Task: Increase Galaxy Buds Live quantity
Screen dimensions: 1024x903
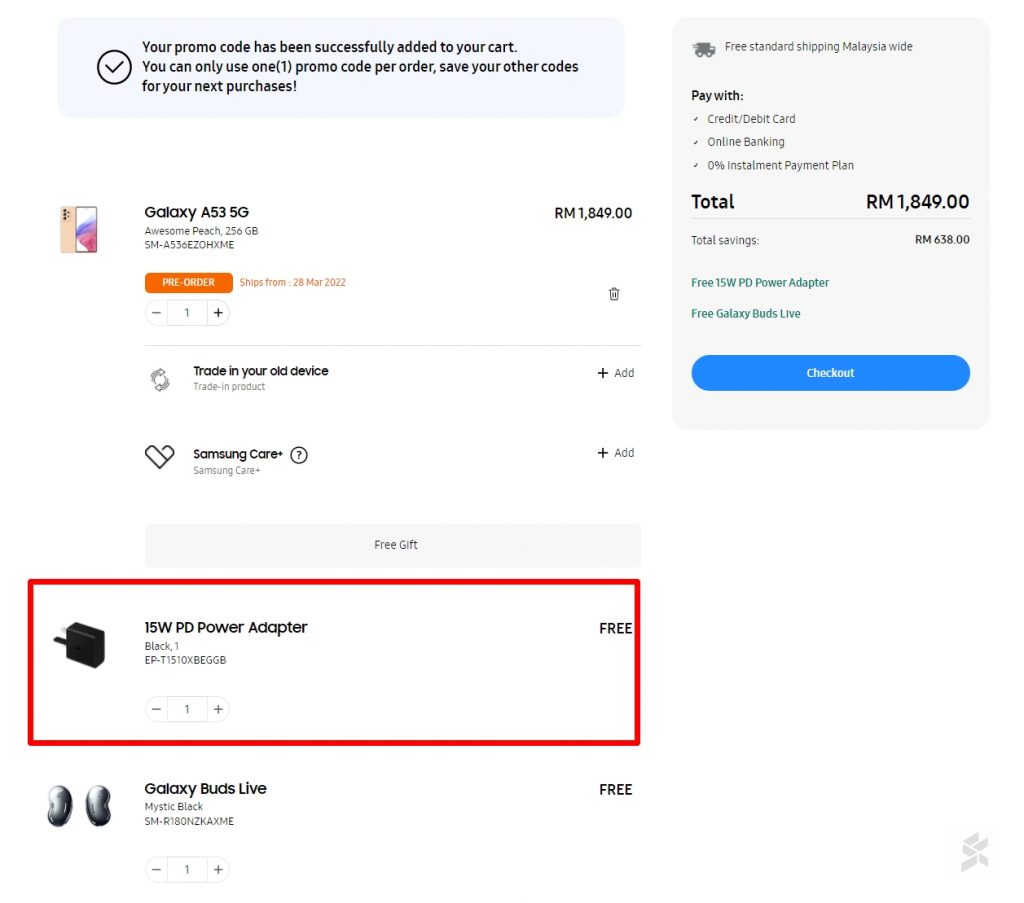Action: (218, 870)
